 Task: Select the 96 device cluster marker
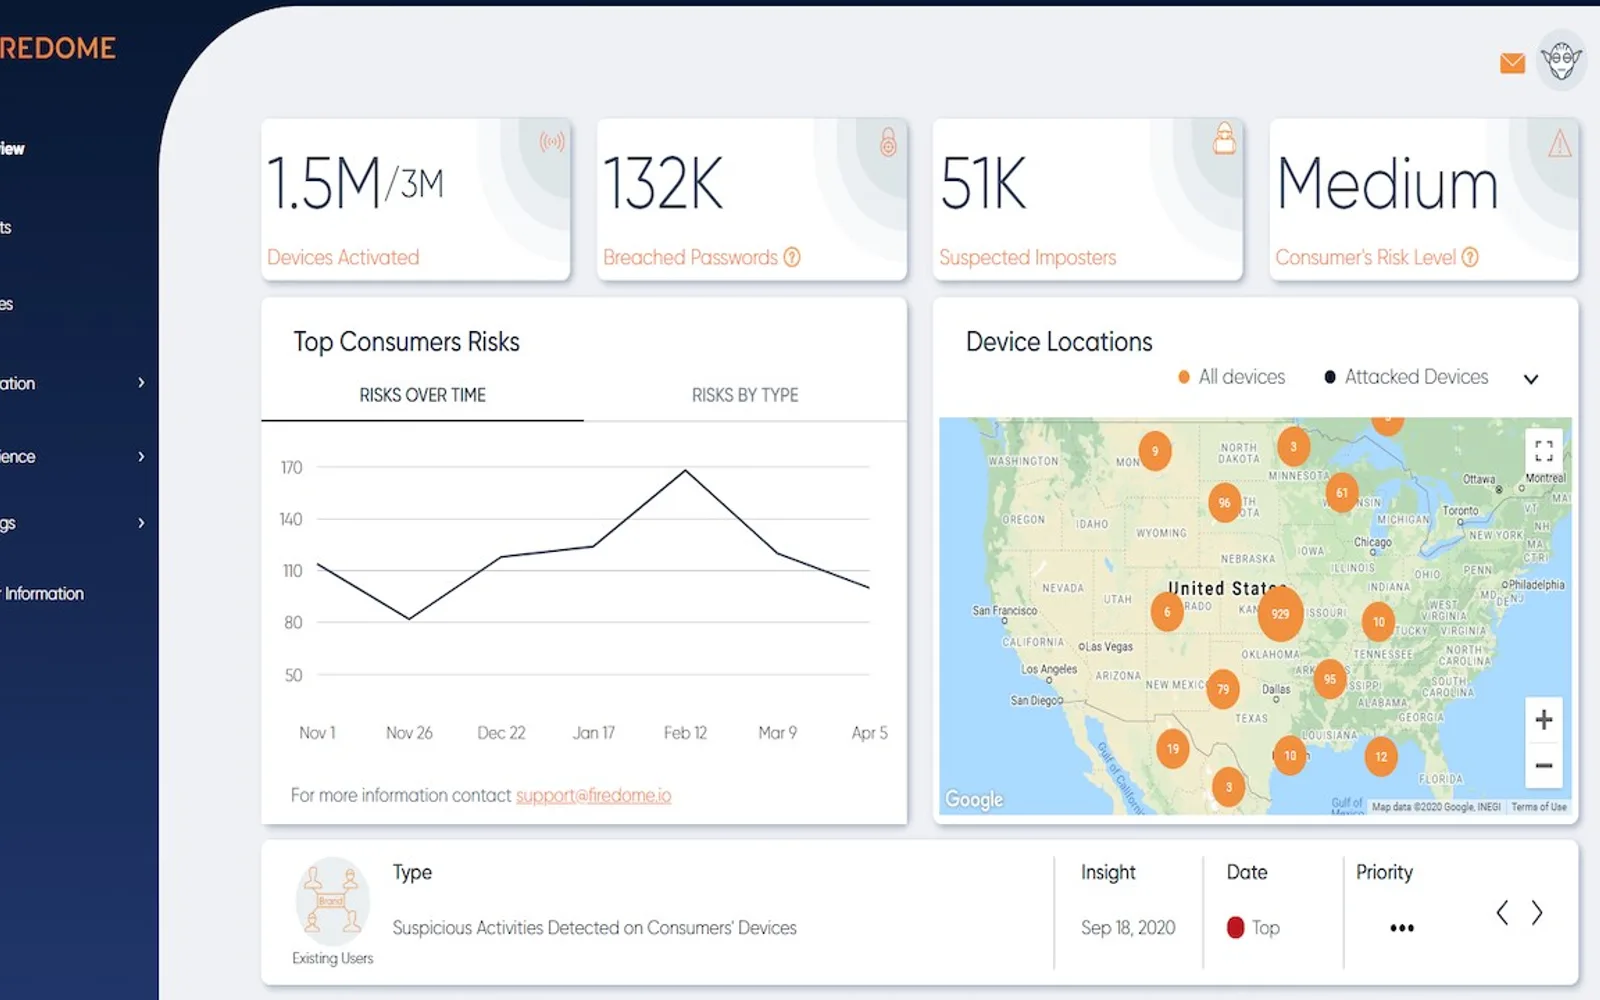(1224, 503)
